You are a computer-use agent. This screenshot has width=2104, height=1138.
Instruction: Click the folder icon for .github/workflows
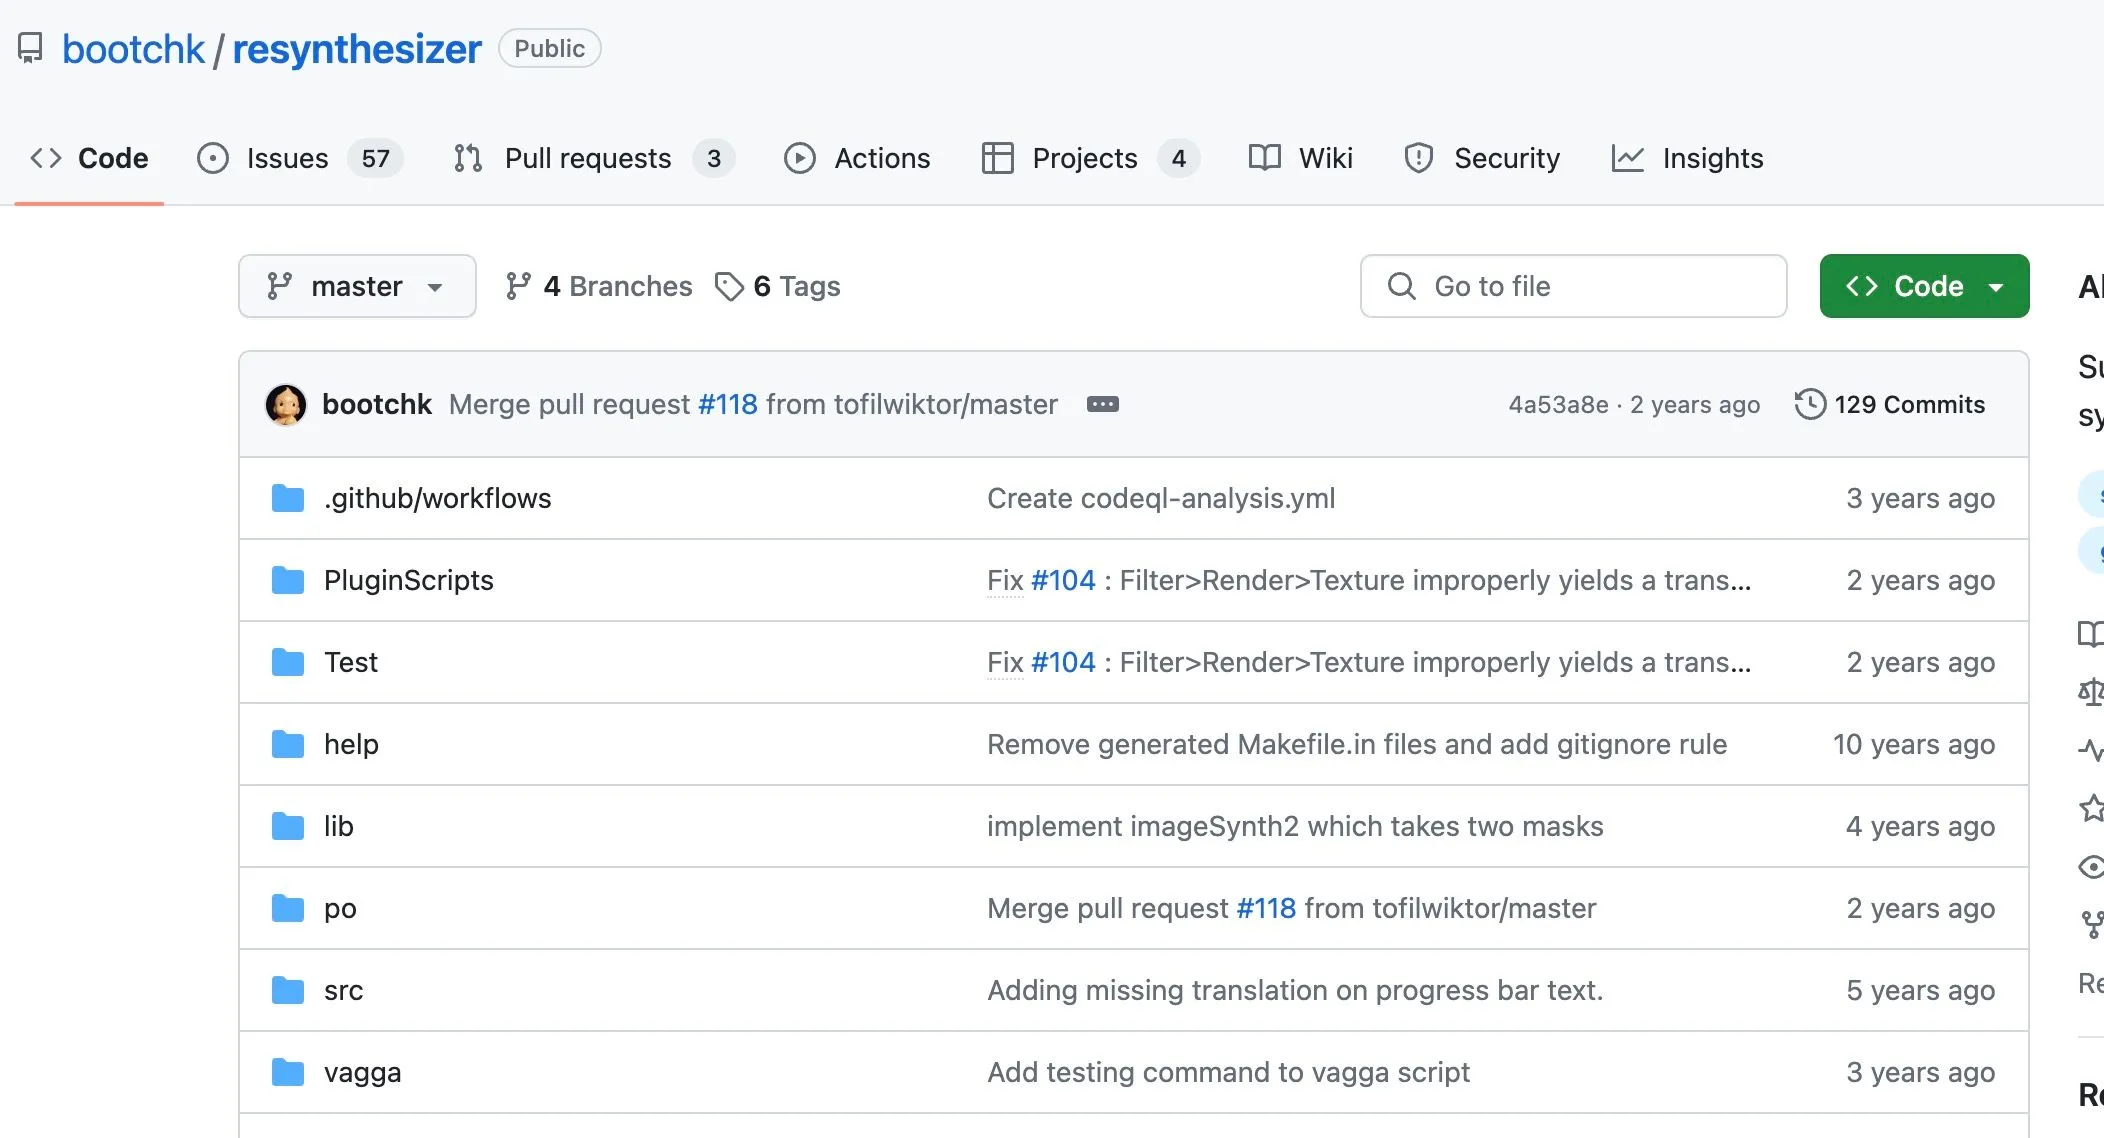pos(288,498)
